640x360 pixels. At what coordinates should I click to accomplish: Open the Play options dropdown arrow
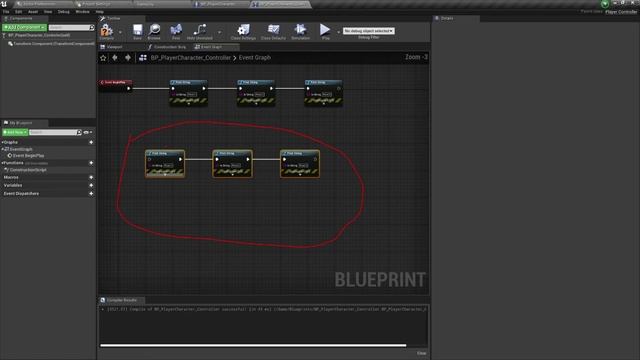(338, 31)
